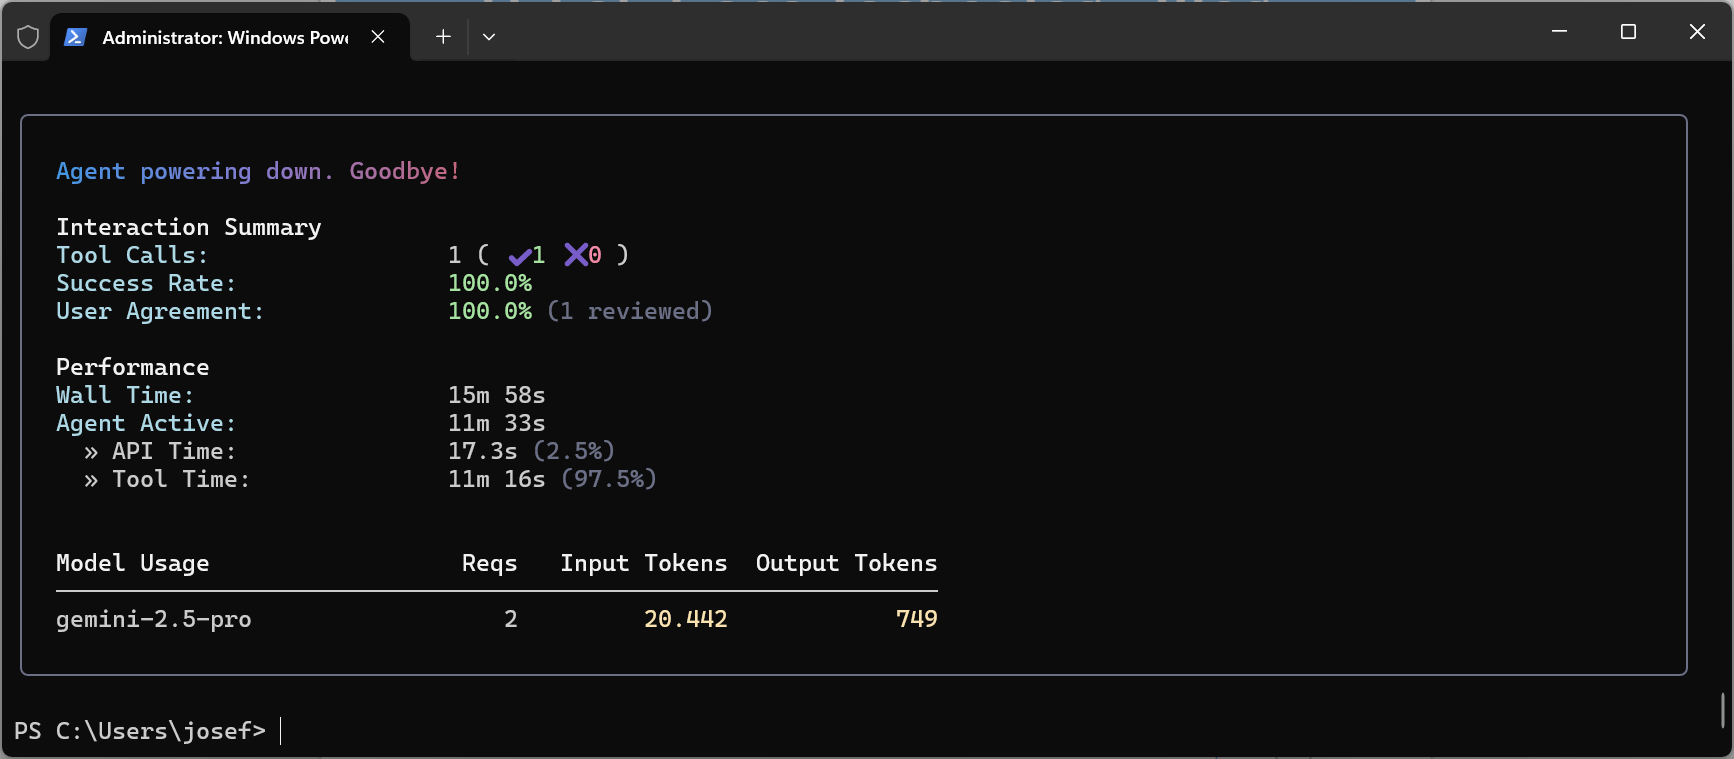Close the Administrator: Windows PowerShell tab
This screenshot has width=1734, height=759.
(378, 37)
